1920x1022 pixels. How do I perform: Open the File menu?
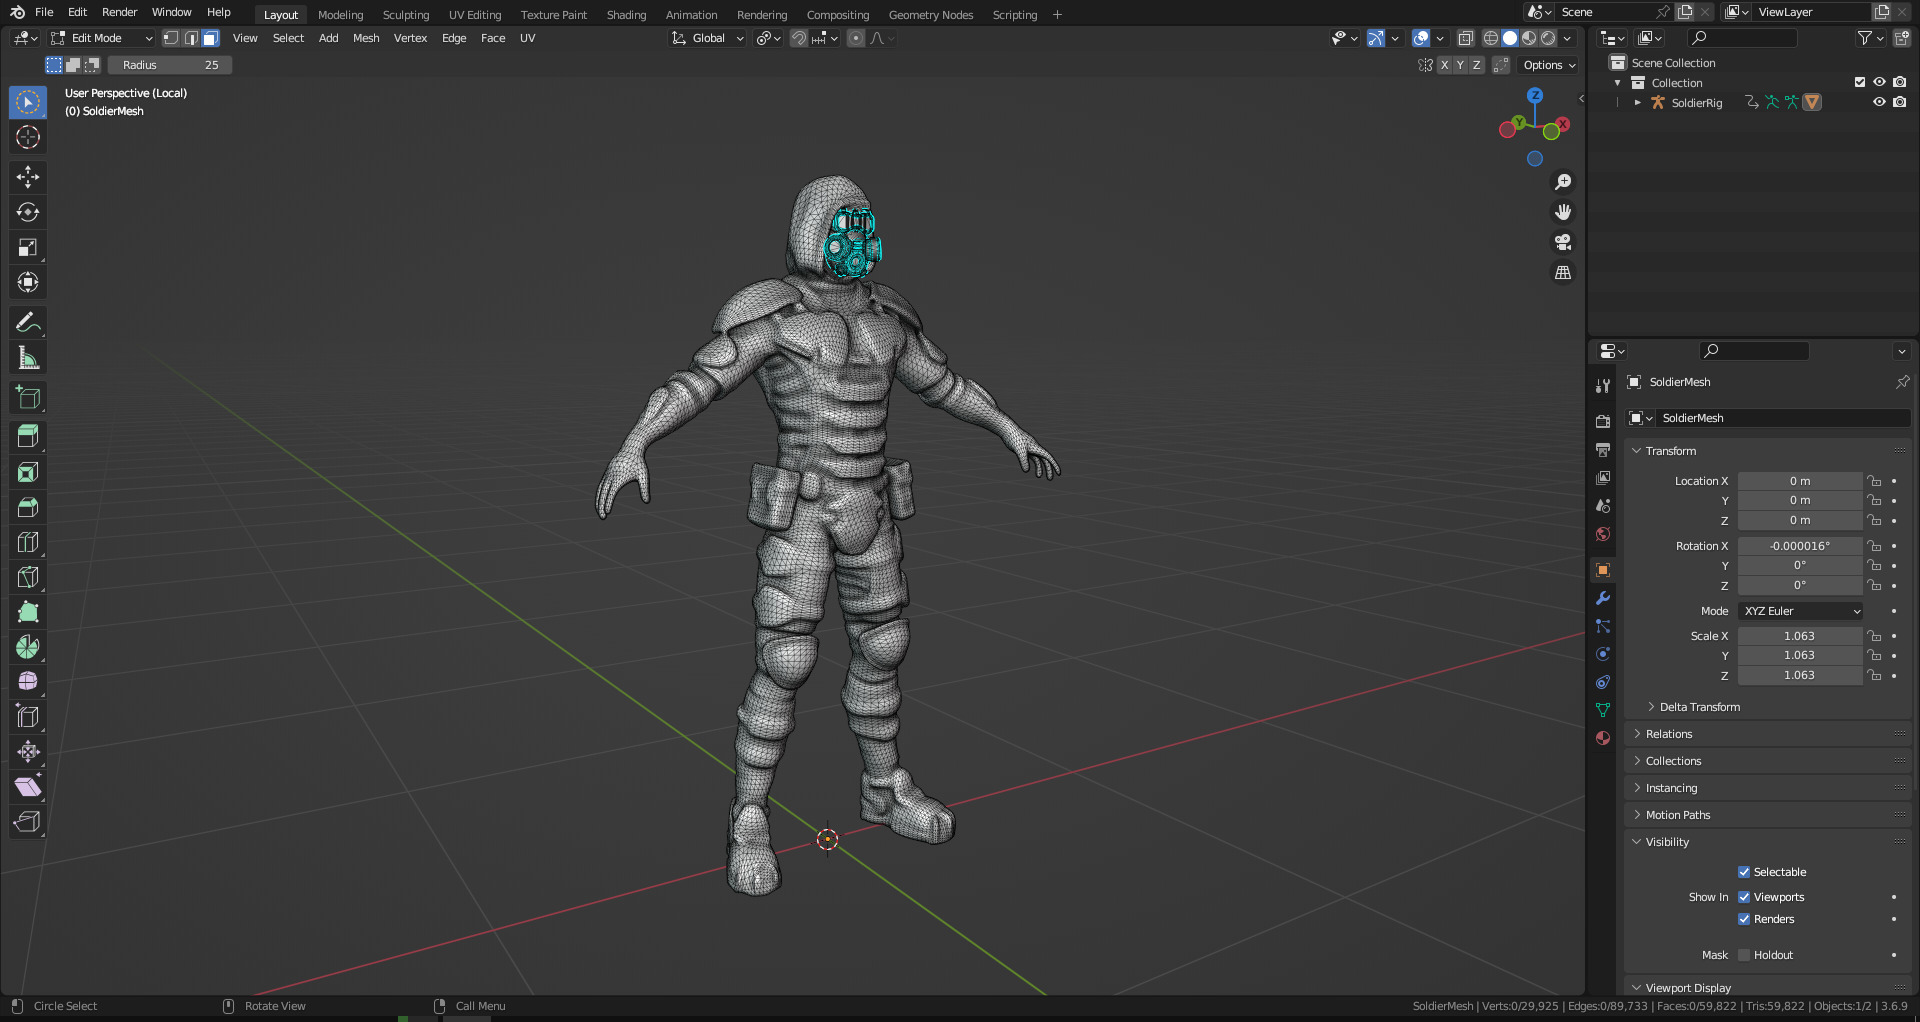click(44, 12)
